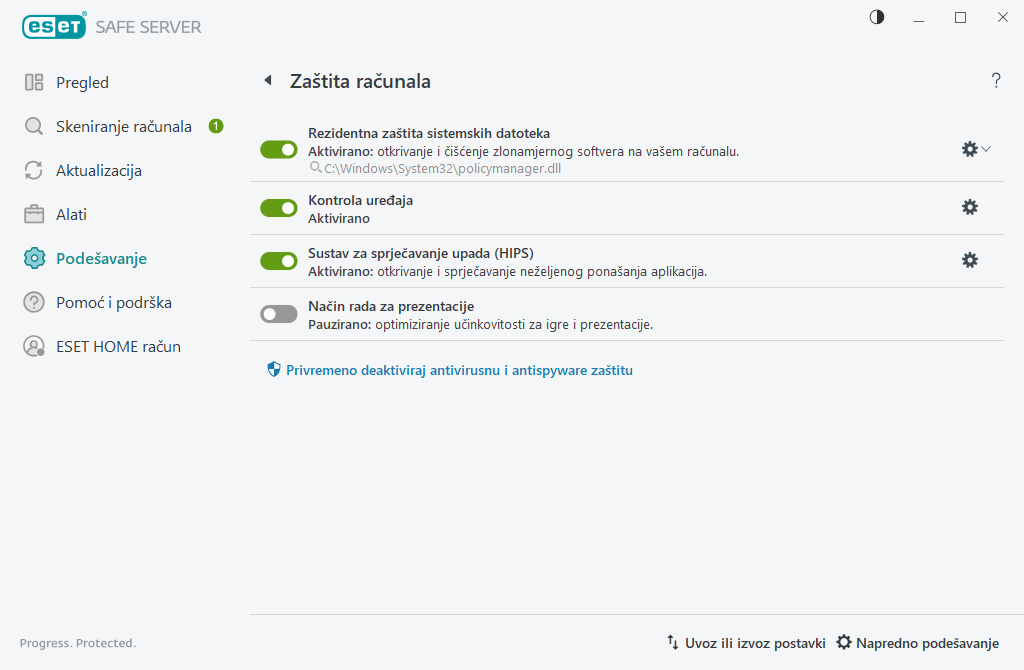Open the Pregled section icon

33,82
